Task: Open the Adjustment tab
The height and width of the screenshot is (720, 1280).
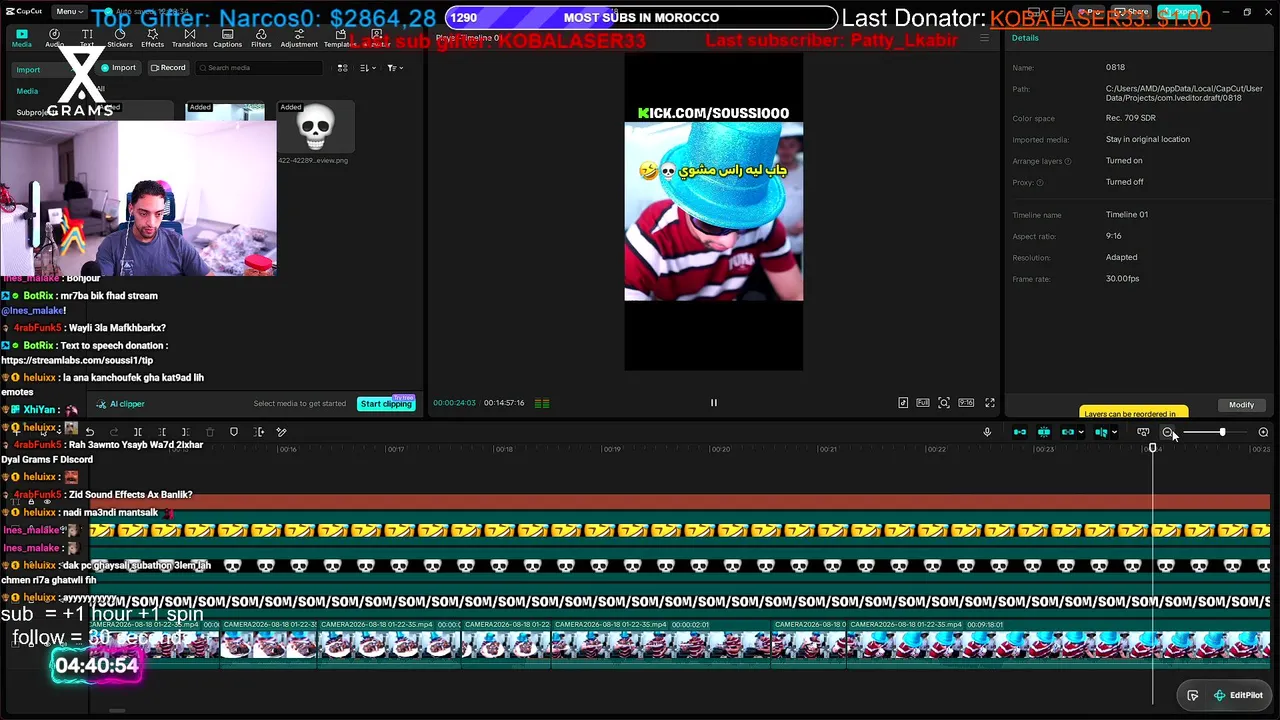Action: 299,38
